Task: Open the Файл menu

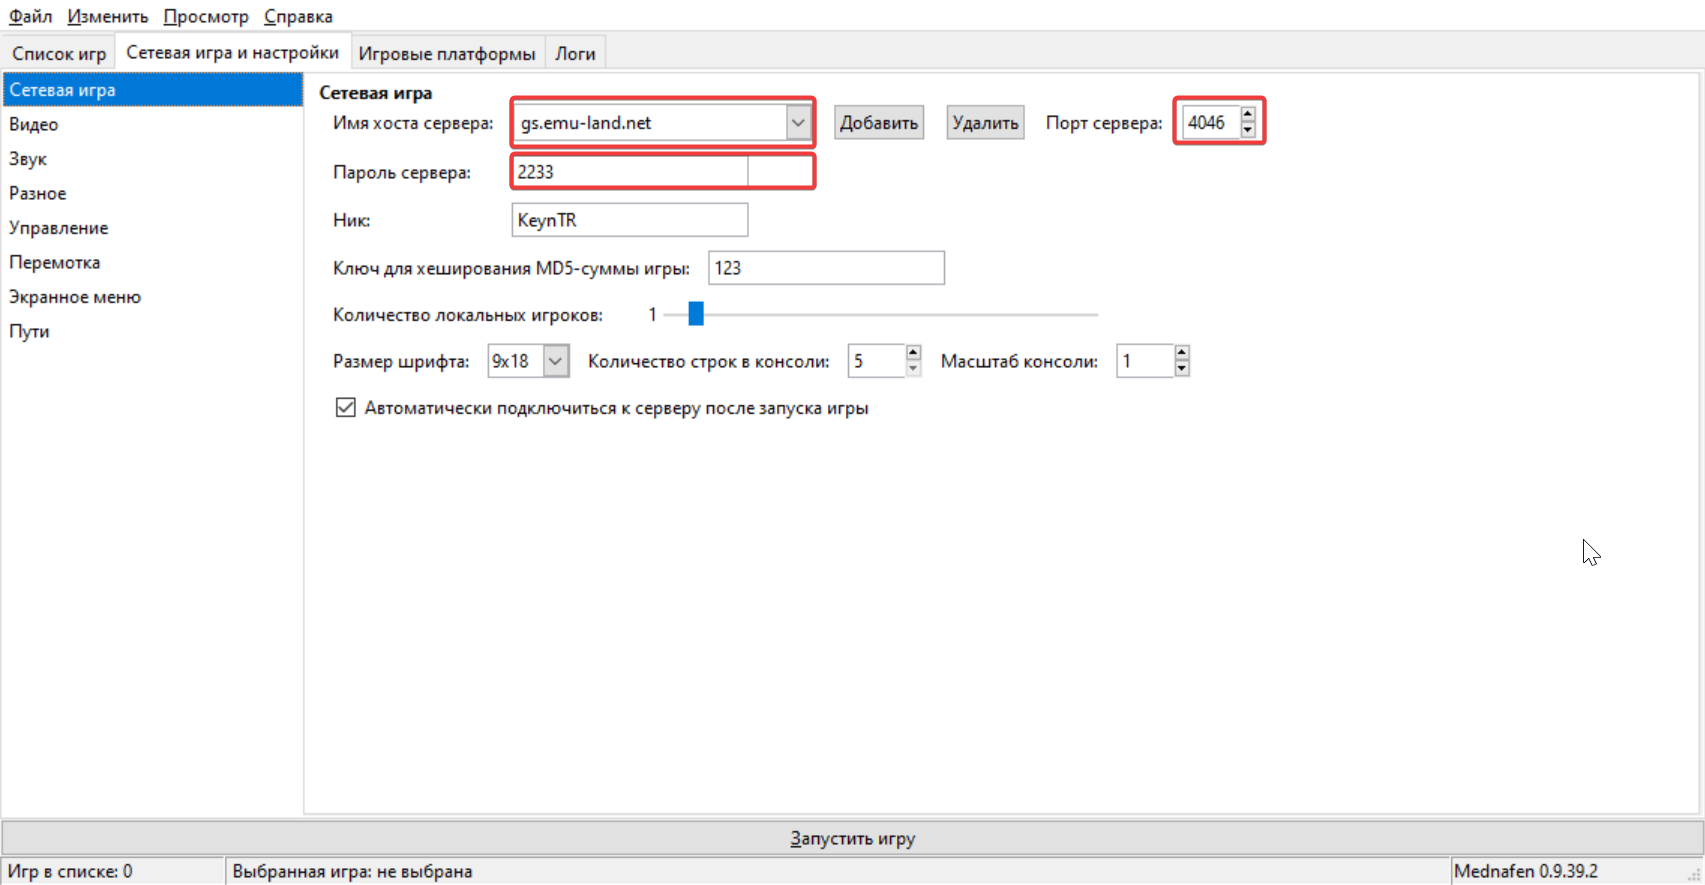Action: 31,16
